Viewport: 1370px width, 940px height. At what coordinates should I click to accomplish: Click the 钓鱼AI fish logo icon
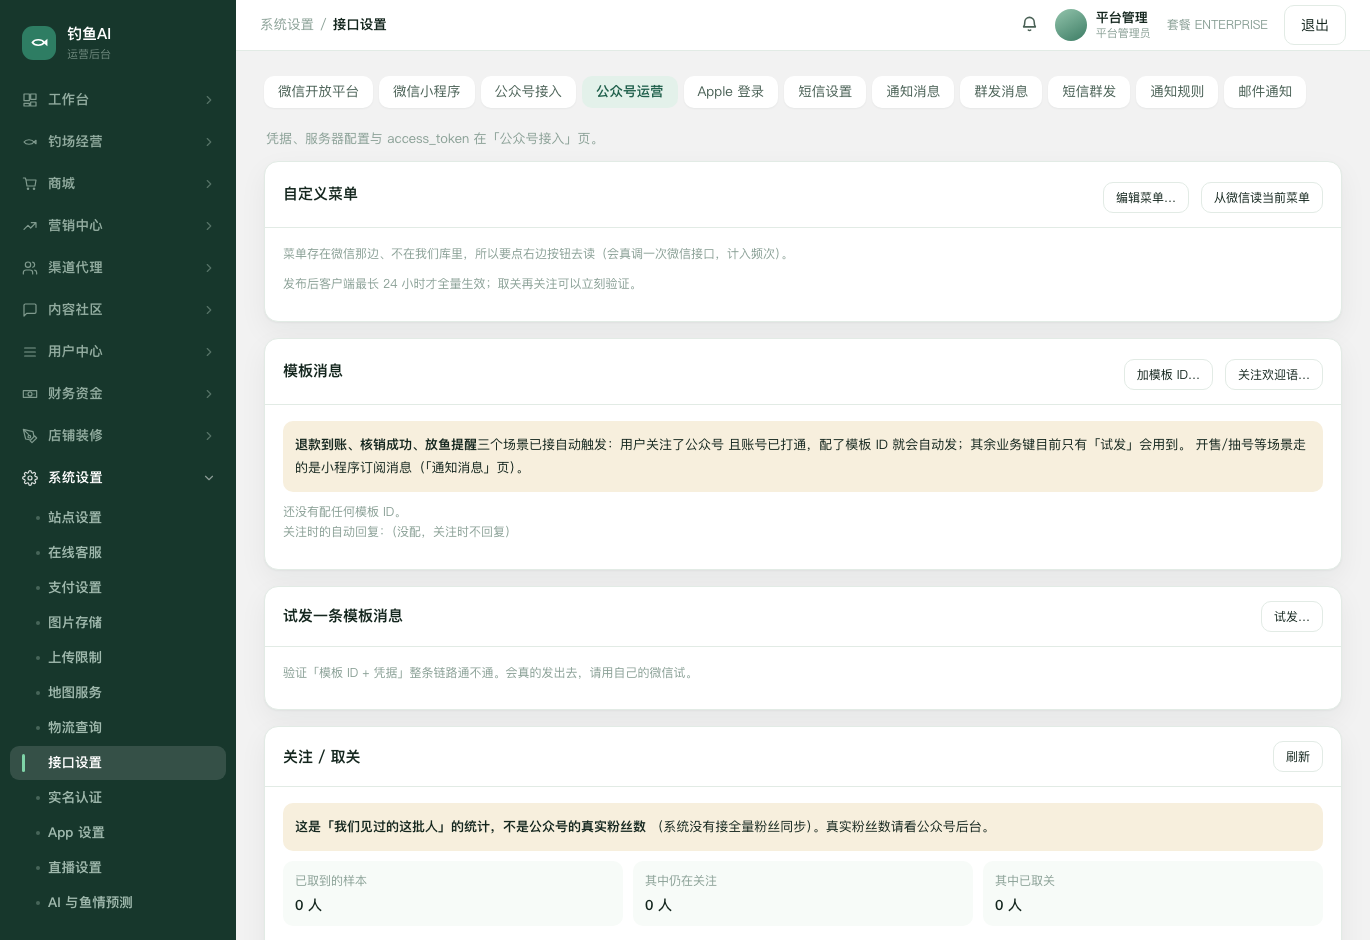pyautogui.click(x=39, y=42)
